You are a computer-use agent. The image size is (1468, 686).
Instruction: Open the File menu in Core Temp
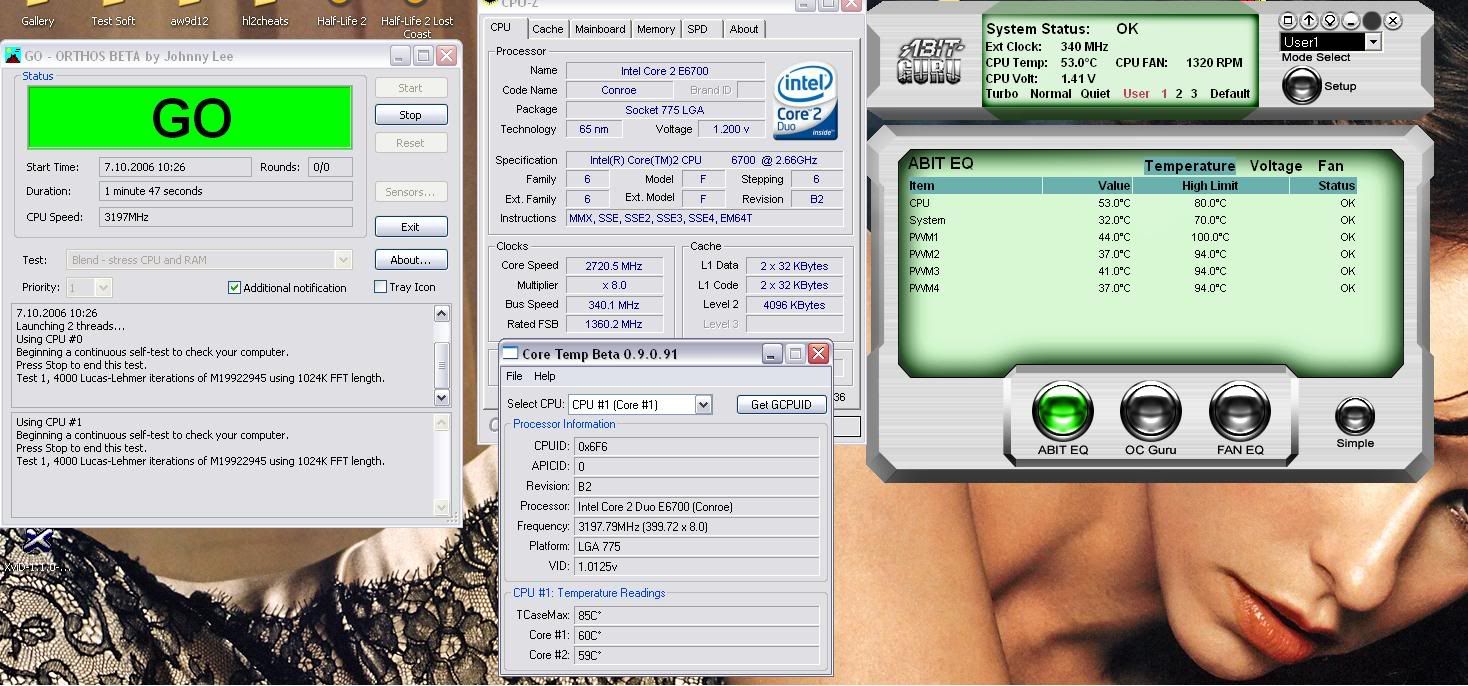(x=514, y=376)
